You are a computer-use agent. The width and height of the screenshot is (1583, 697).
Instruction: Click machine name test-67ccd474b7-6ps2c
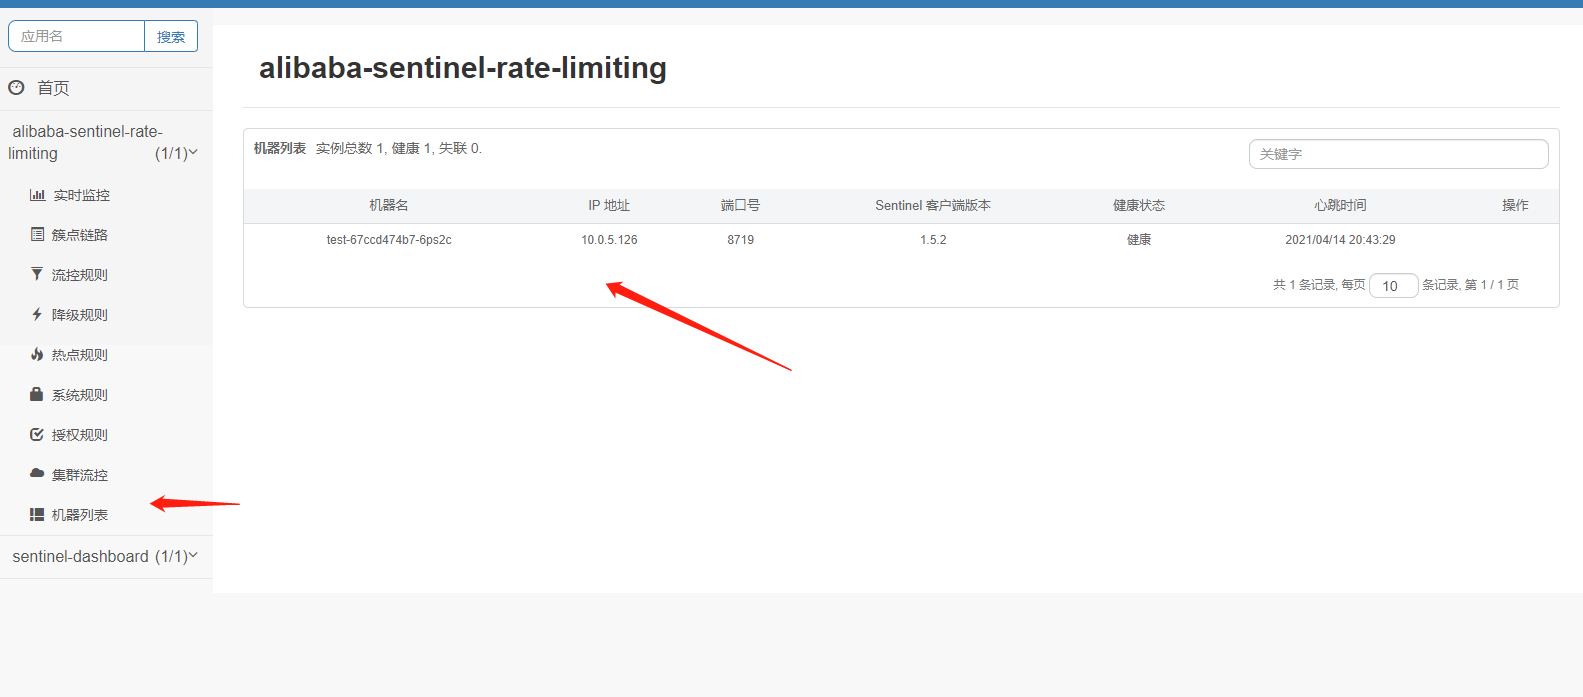point(389,240)
